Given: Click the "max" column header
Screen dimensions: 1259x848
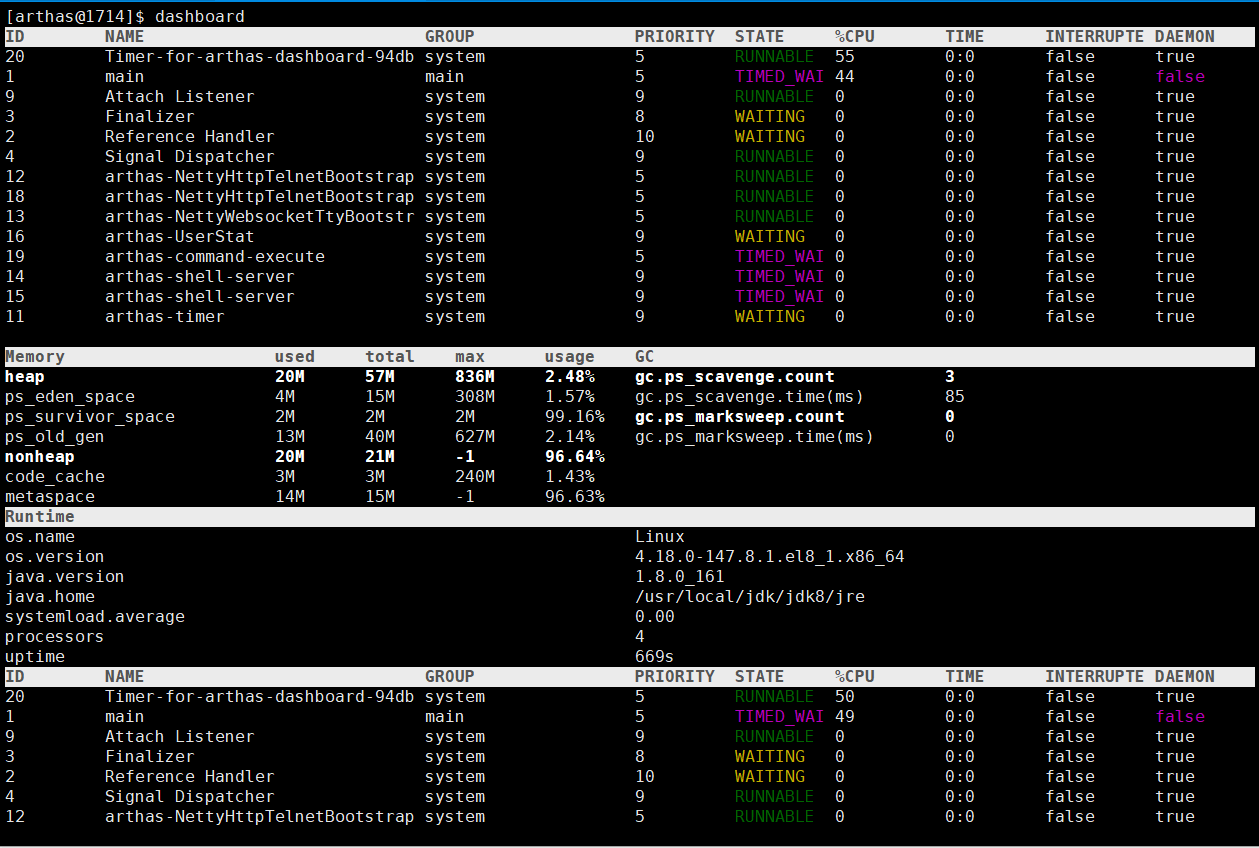Looking at the screenshot, I should 470,357.
